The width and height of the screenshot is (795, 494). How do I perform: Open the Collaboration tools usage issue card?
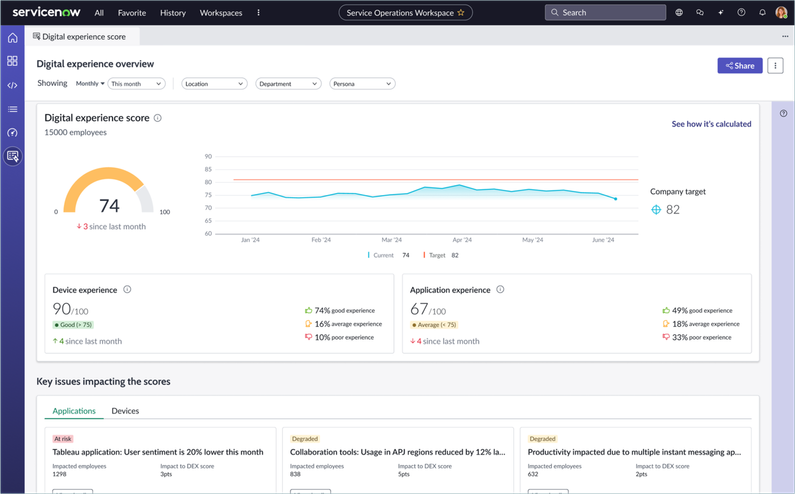tap(398, 460)
